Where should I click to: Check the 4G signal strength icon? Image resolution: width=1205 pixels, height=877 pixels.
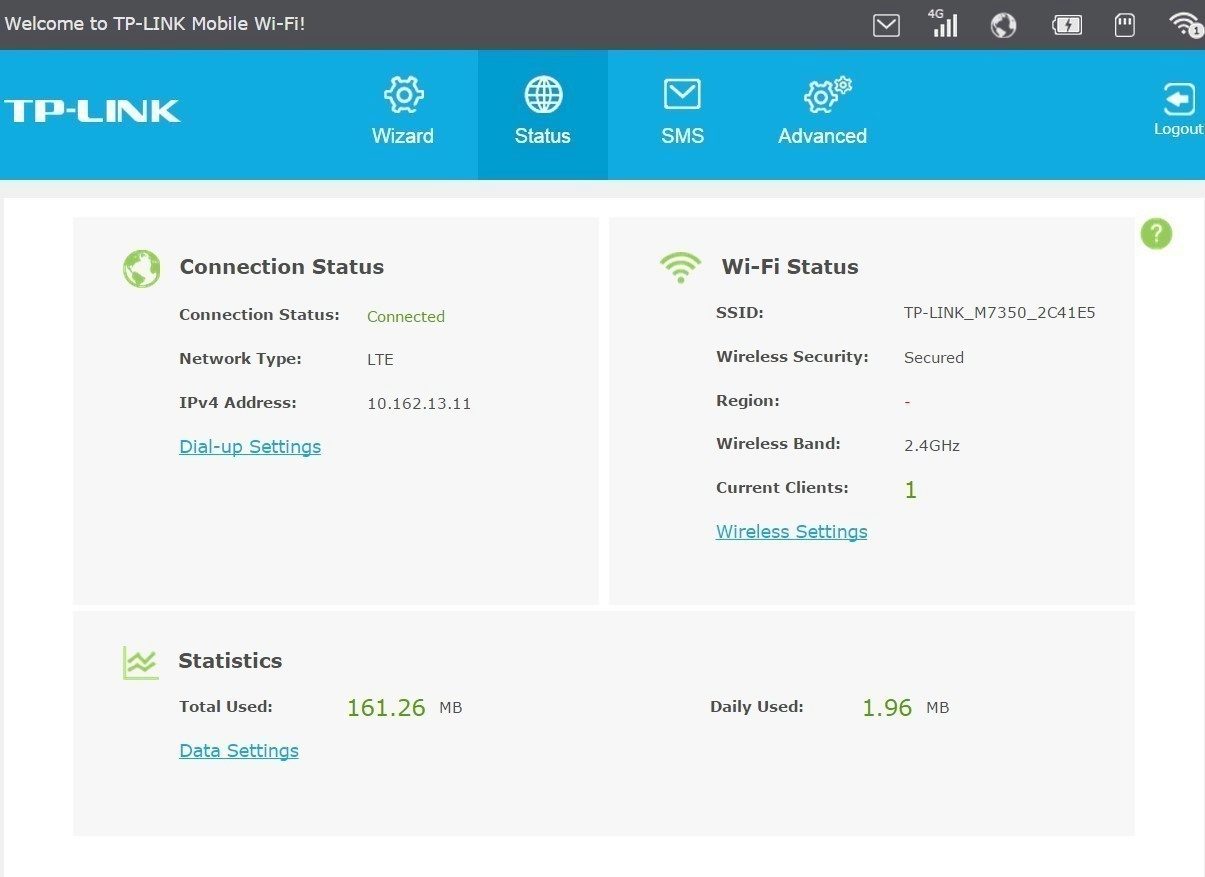(x=943, y=23)
